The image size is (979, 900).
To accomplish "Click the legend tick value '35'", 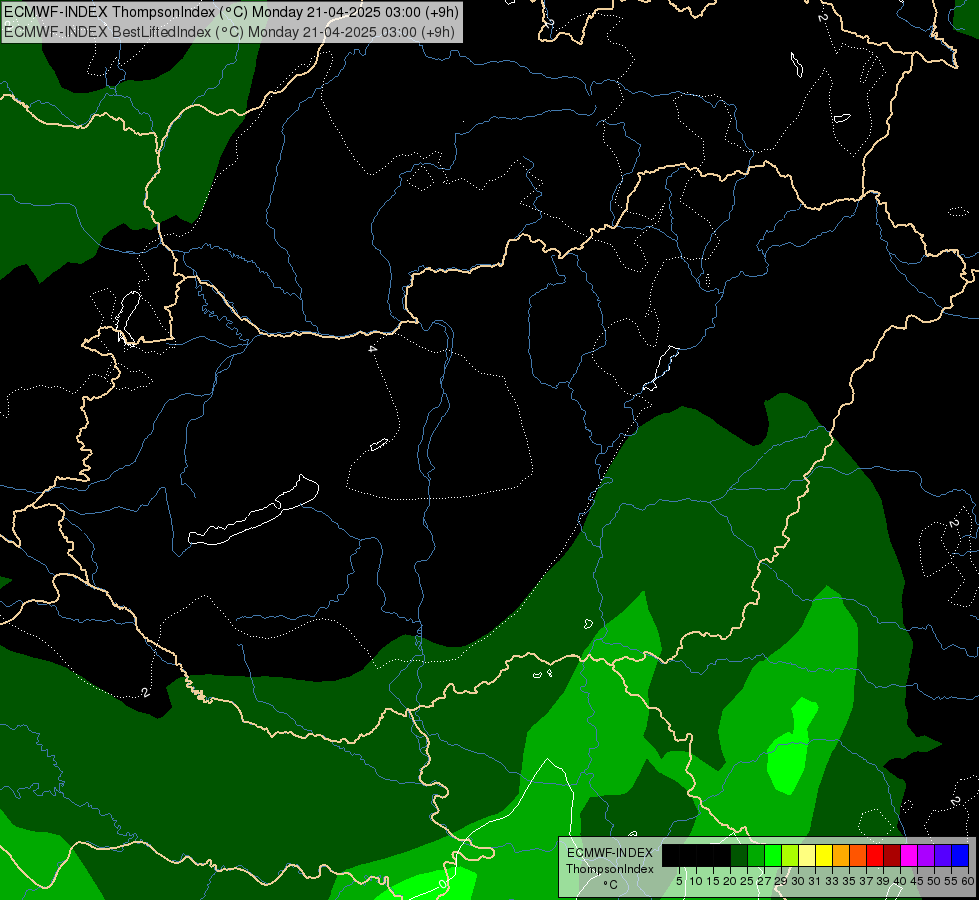I will tap(849, 881).
